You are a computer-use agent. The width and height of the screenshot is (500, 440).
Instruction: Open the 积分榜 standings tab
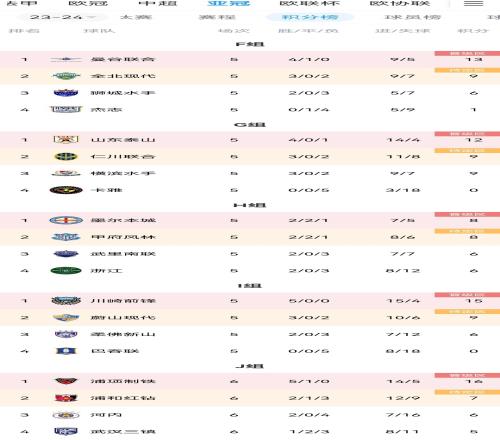point(310,17)
